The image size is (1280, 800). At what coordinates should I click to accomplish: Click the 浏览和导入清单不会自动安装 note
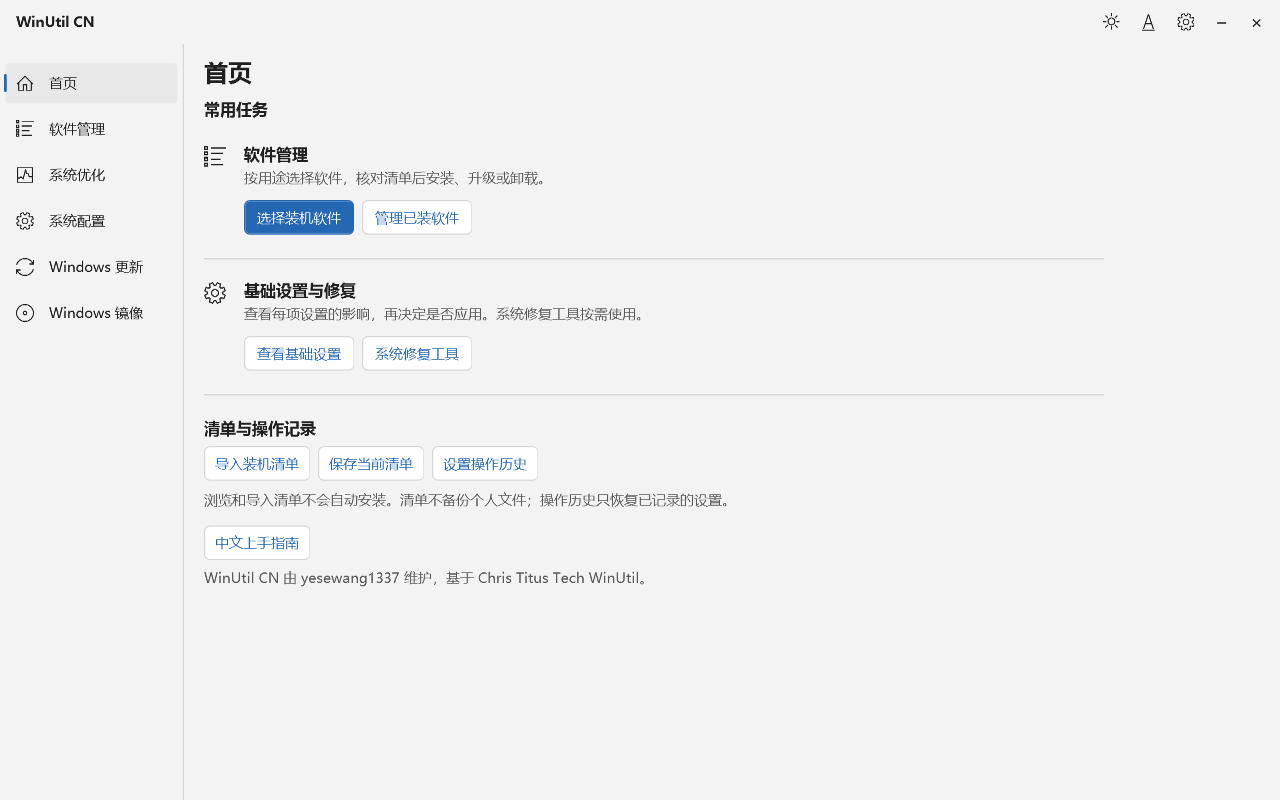[x=469, y=500]
